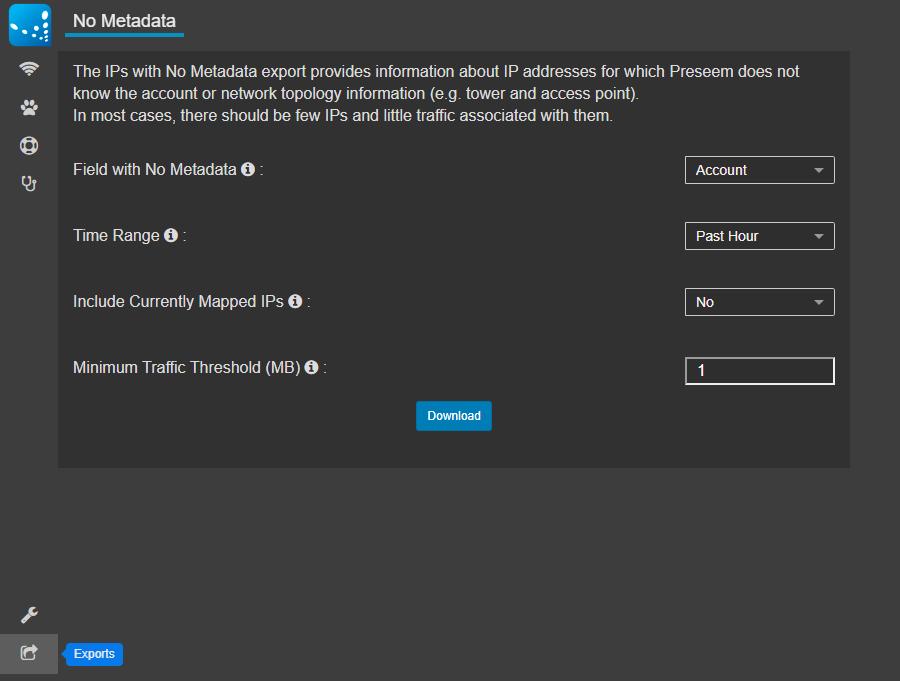Click the 'Include Currently Mapped IPs' label

point(178,301)
